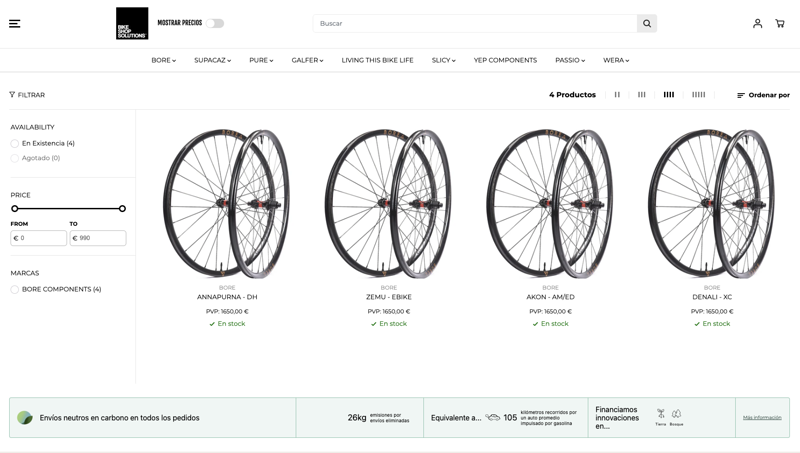Click the Tierra icon in banner
Image resolution: width=800 pixels, height=453 pixels.
click(x=661, y=414)
